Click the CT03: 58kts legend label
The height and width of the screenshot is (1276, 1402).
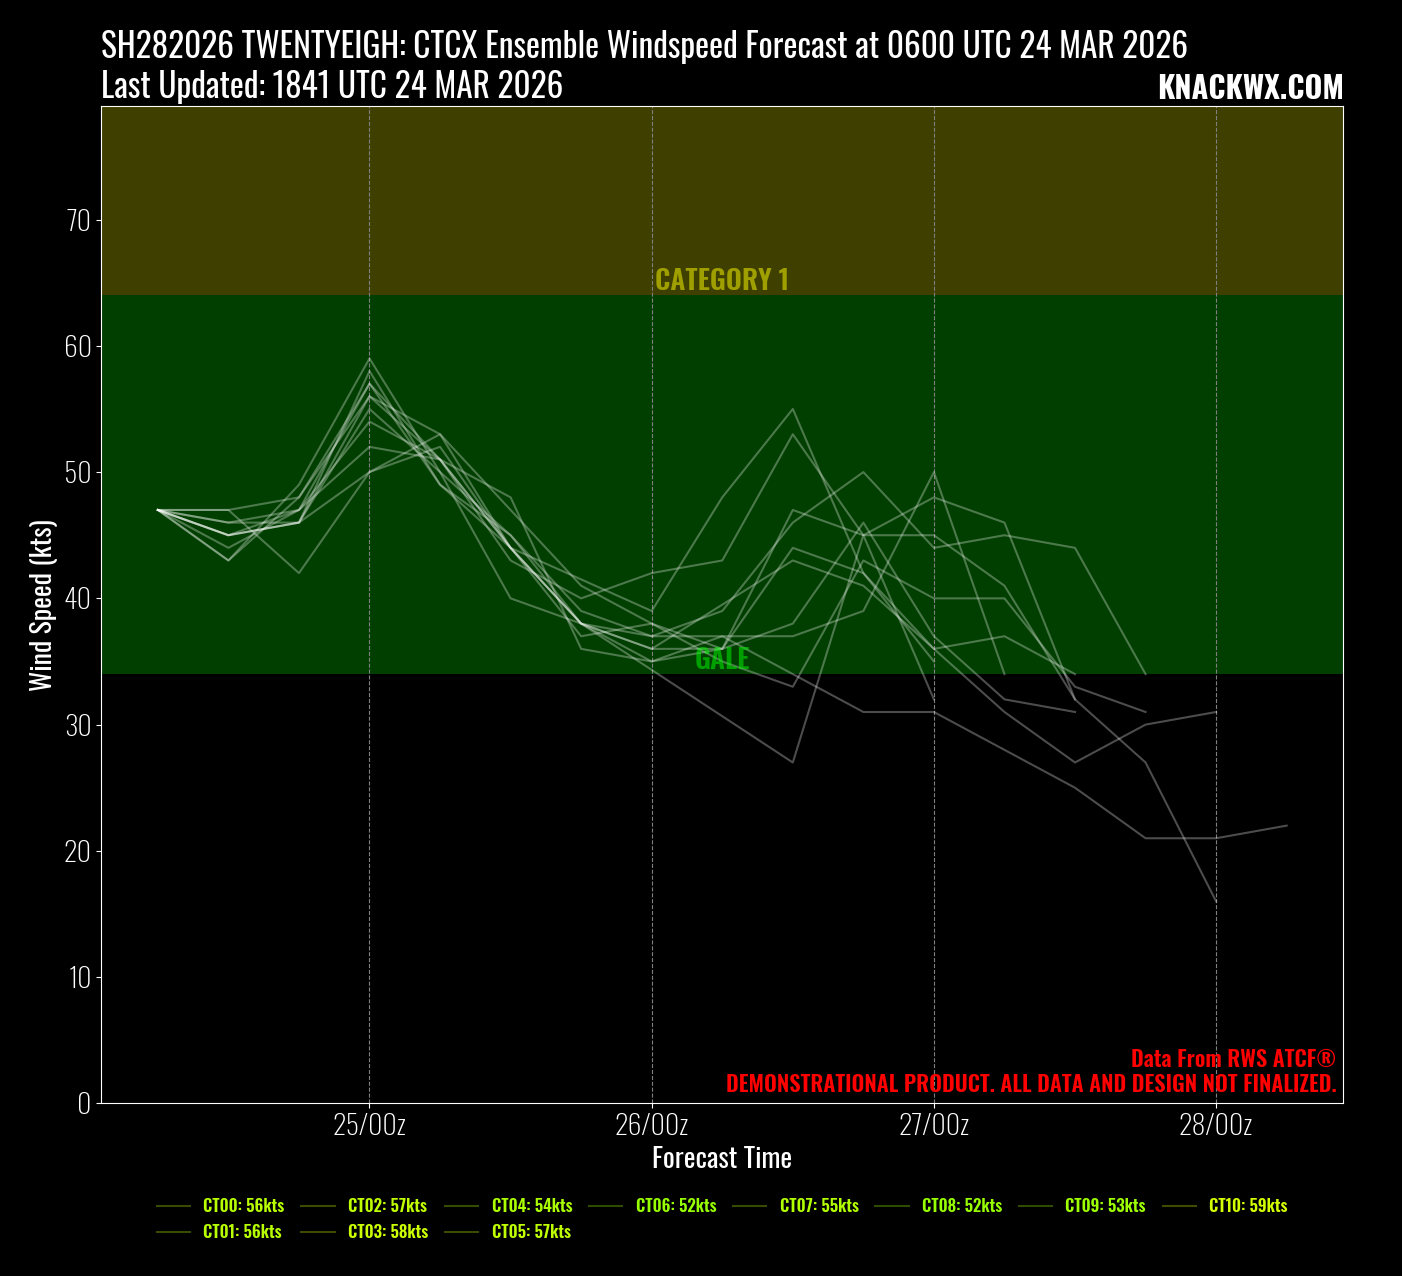(387, 1232)
